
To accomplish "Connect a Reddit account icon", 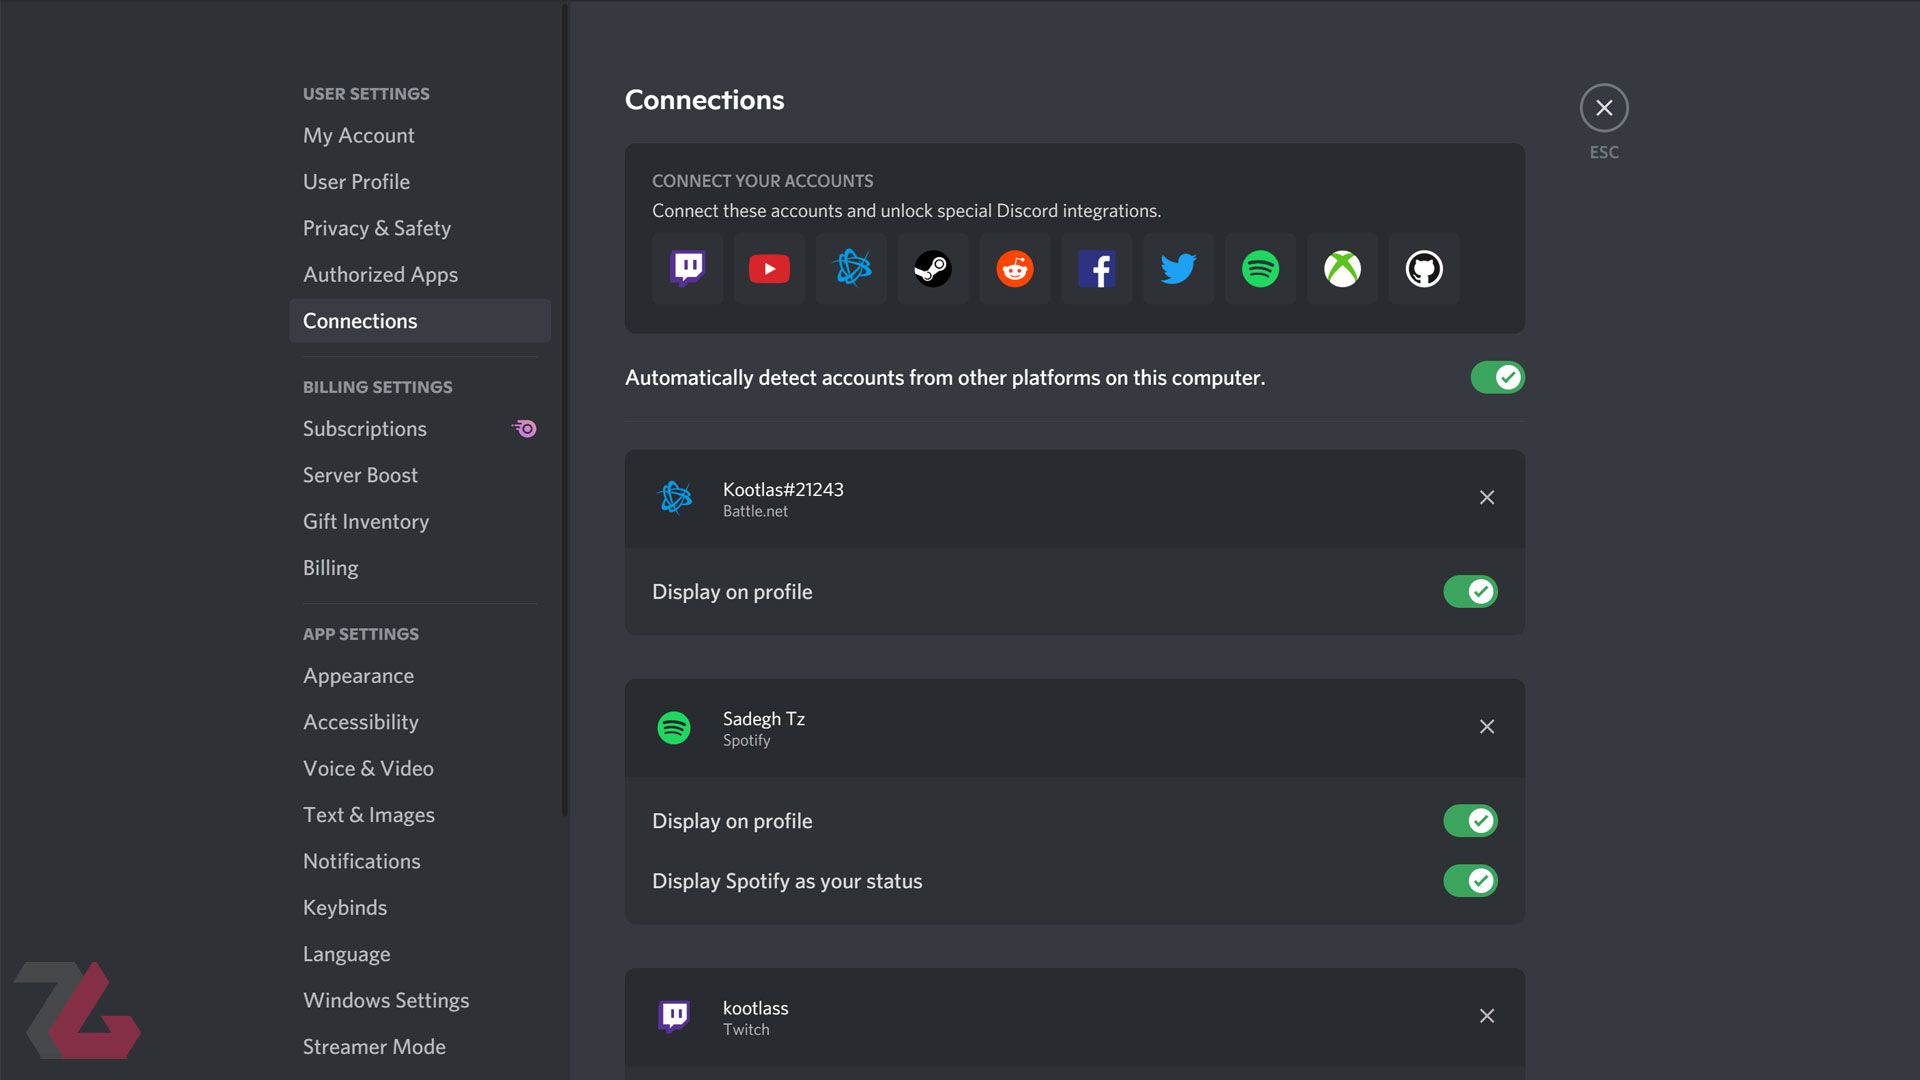I will pyautogui.click(x=1015, y=269).
